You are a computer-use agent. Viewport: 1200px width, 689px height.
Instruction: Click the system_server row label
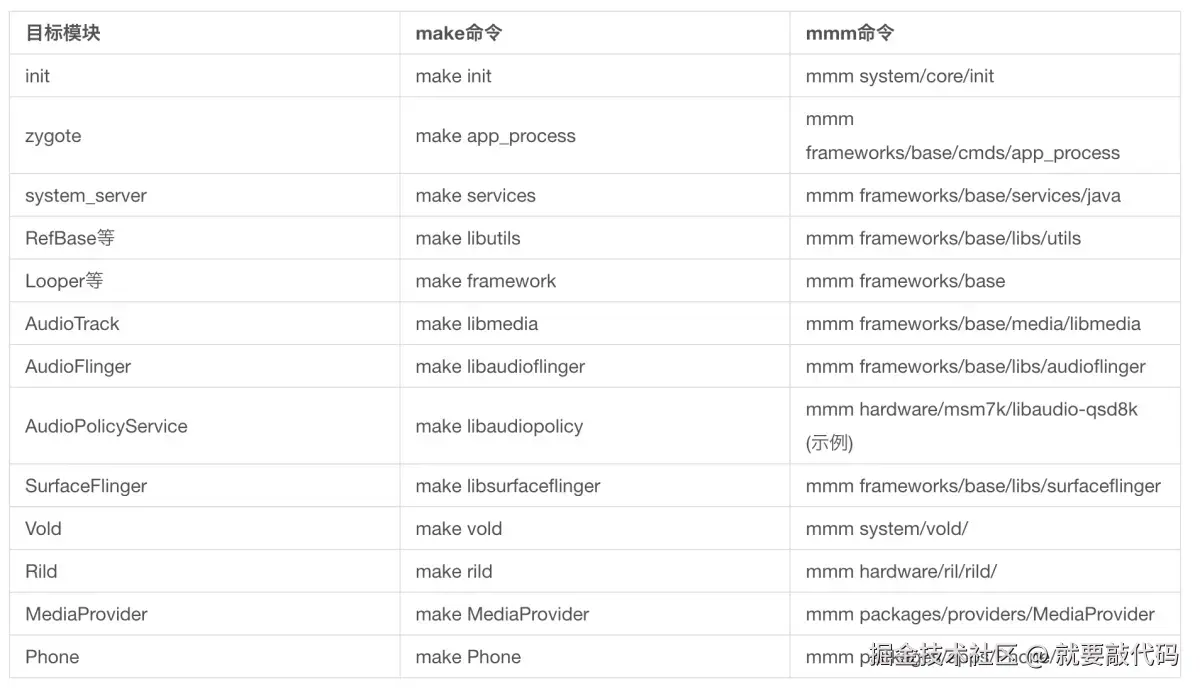click(86, 196)
